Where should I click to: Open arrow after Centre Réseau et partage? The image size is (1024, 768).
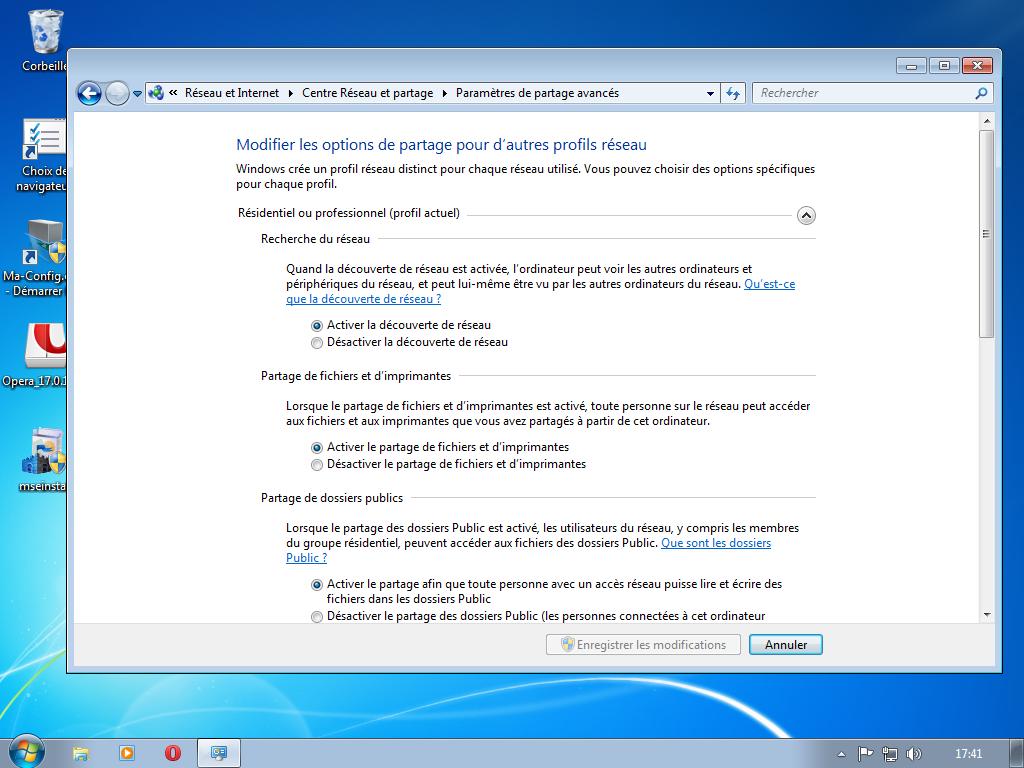[x=445, y=93]
